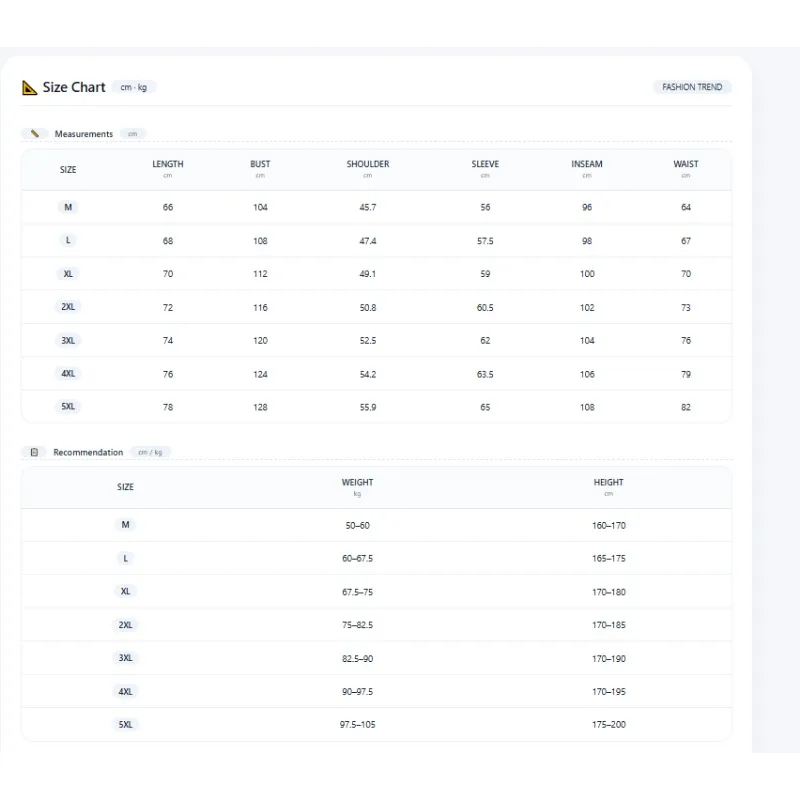Screen dimensions: 800x800
Task: Click sleeve value 63.5
Action: point(485,374)
